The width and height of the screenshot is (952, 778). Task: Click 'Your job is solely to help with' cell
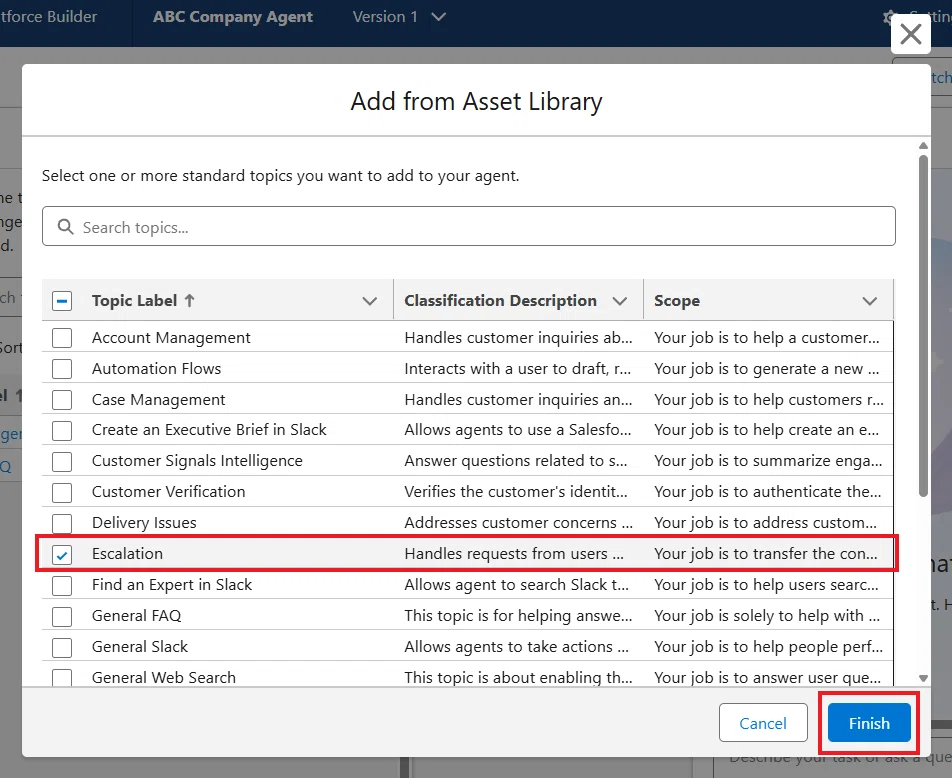767,616
